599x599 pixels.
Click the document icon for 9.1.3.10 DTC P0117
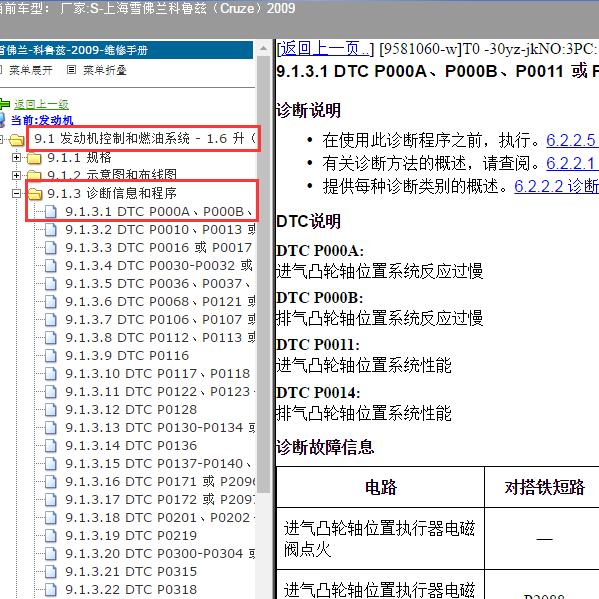coord(50,374)
